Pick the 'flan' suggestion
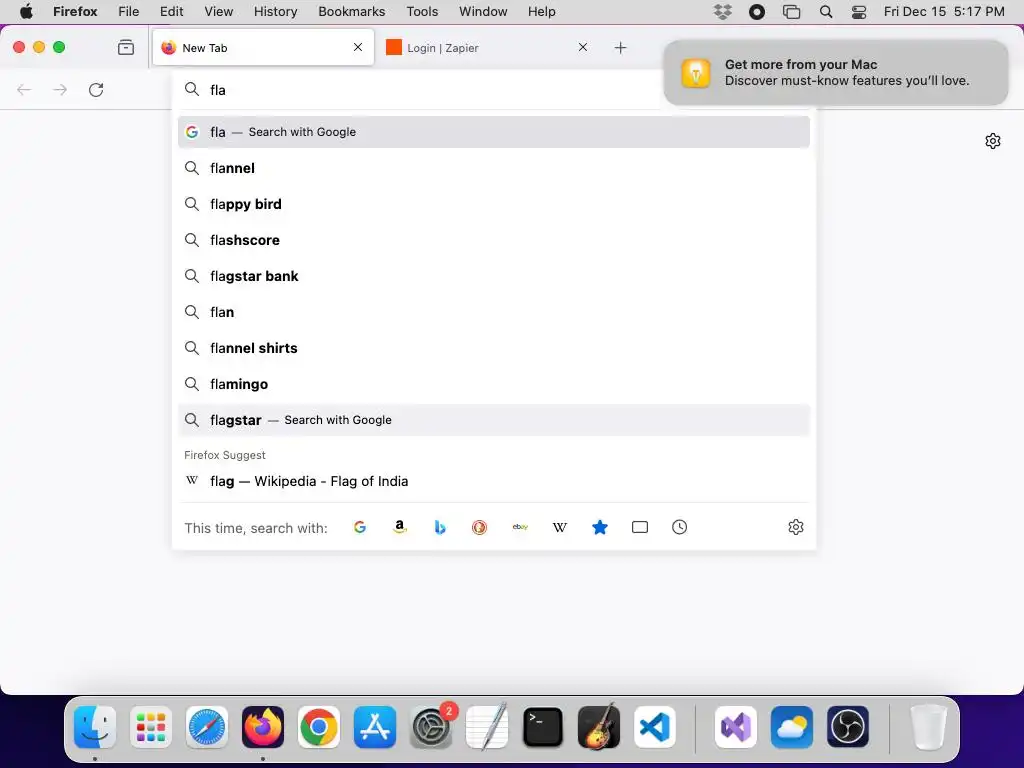 click(x=494, y=312)
